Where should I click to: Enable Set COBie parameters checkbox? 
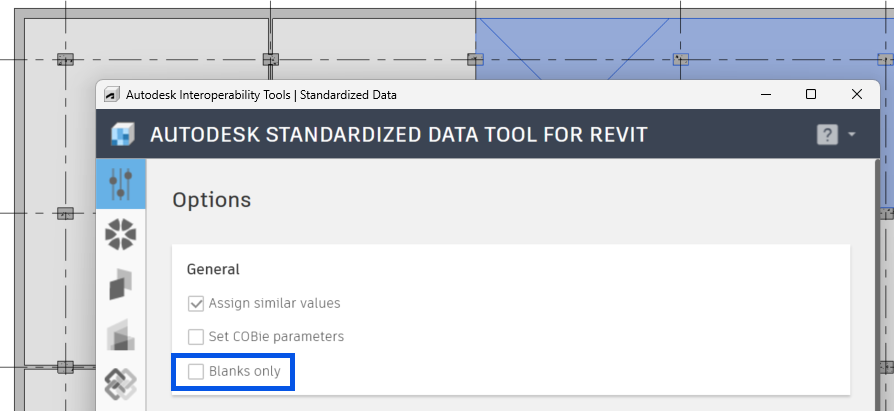coord(196,337)
